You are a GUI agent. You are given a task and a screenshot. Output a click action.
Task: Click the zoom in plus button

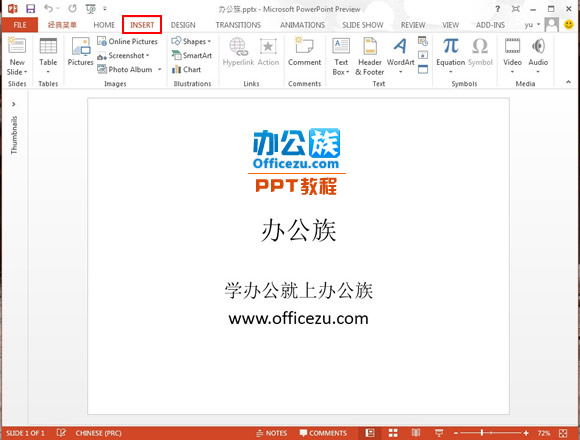click(526, 433)
